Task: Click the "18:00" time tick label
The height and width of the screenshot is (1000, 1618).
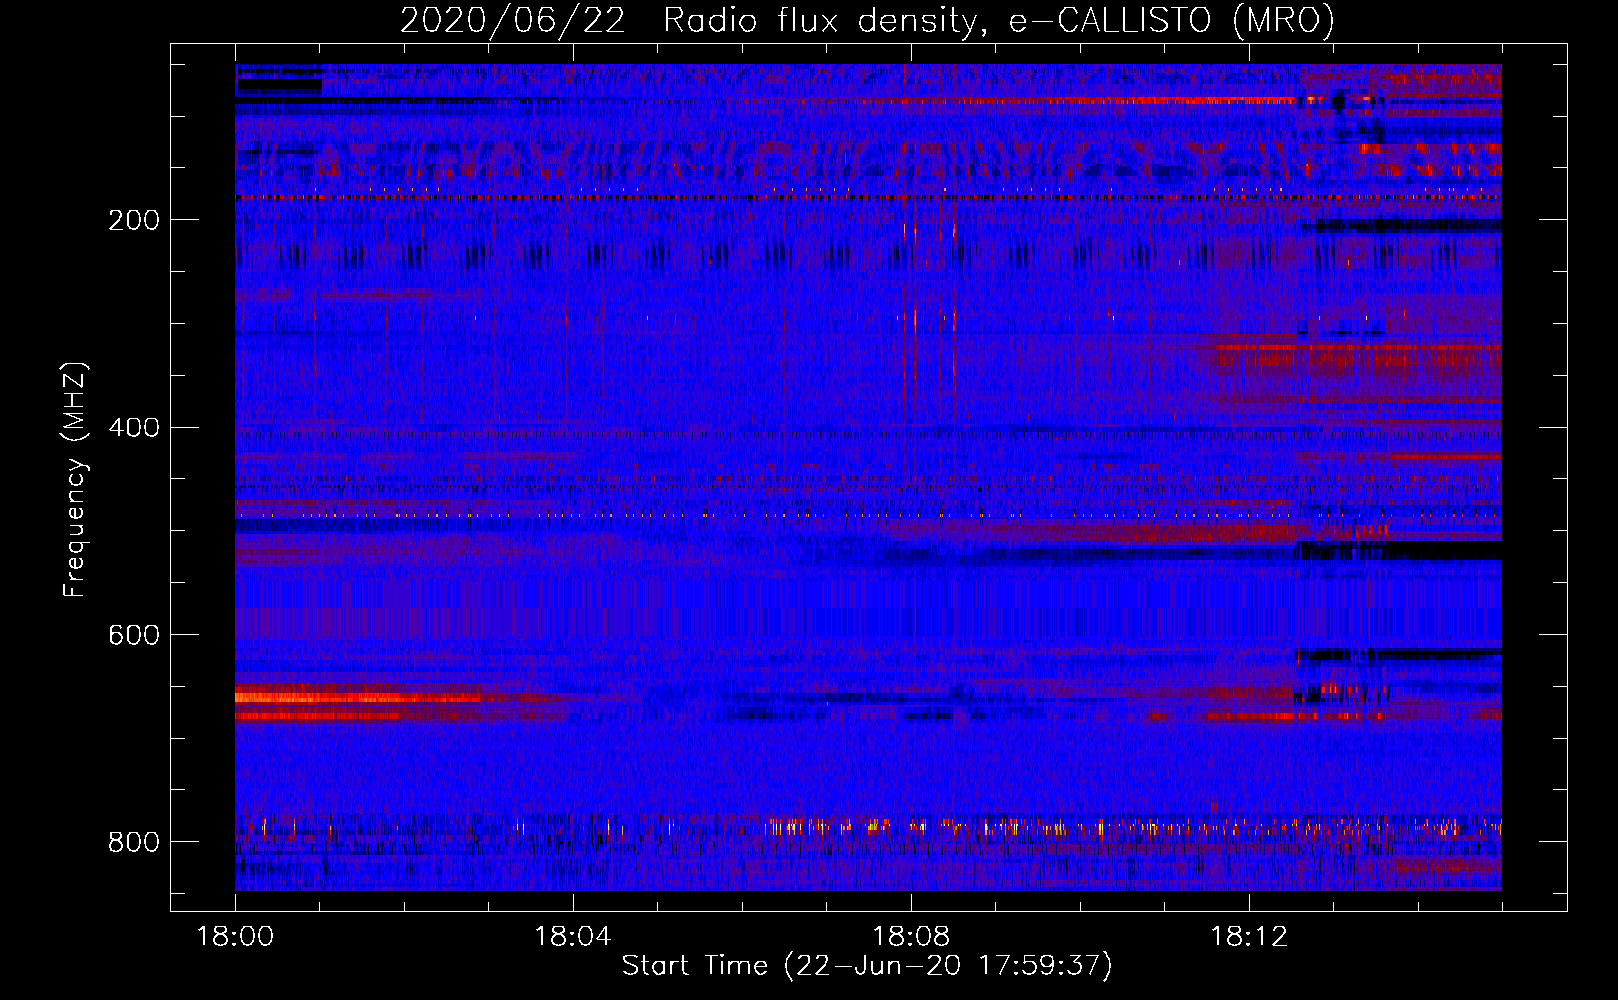Action: tap(236, 937)
